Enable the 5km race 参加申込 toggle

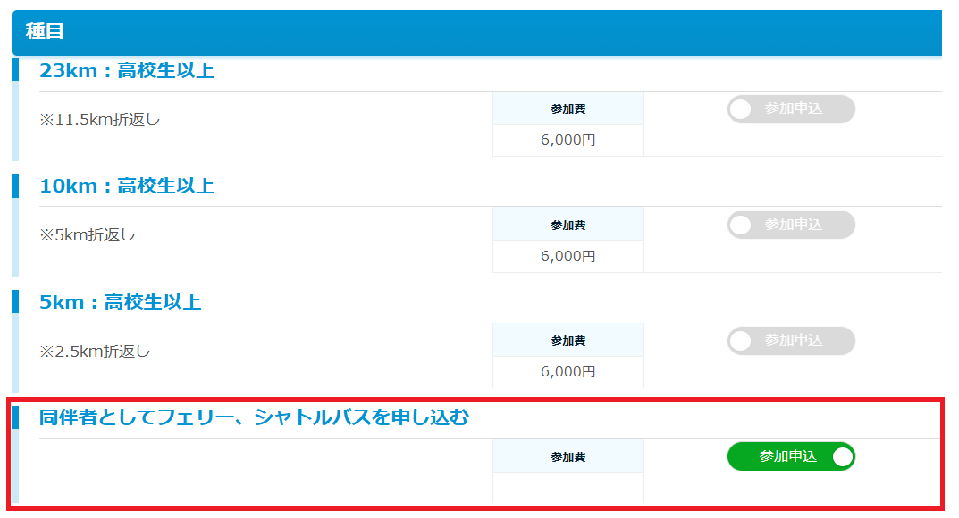(790, 341)
